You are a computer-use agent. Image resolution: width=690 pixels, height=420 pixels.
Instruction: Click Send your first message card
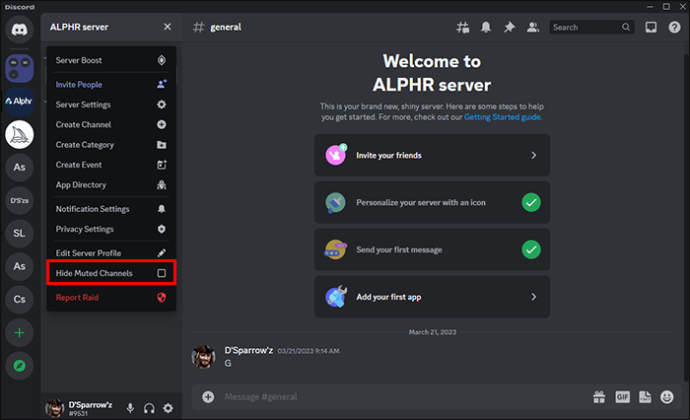(432, 250)
